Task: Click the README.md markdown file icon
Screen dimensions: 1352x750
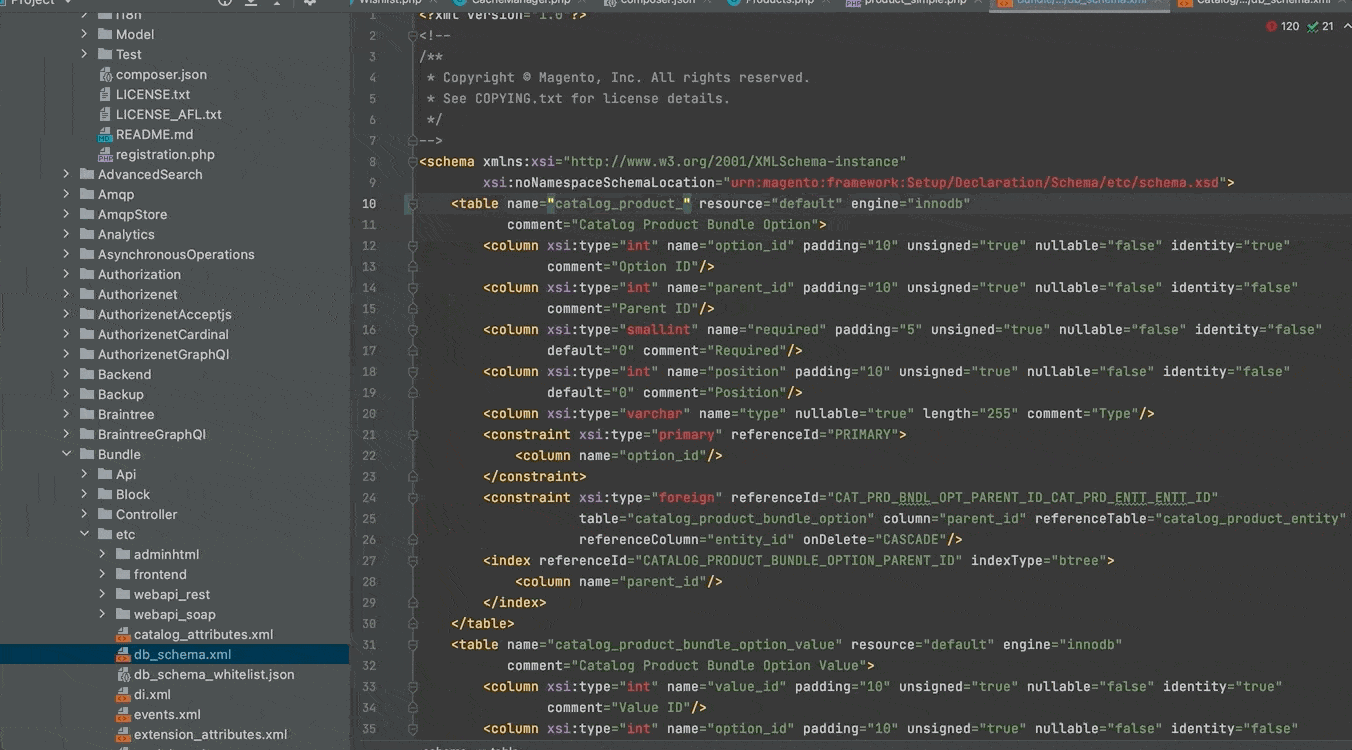Action: pos(105,135)
